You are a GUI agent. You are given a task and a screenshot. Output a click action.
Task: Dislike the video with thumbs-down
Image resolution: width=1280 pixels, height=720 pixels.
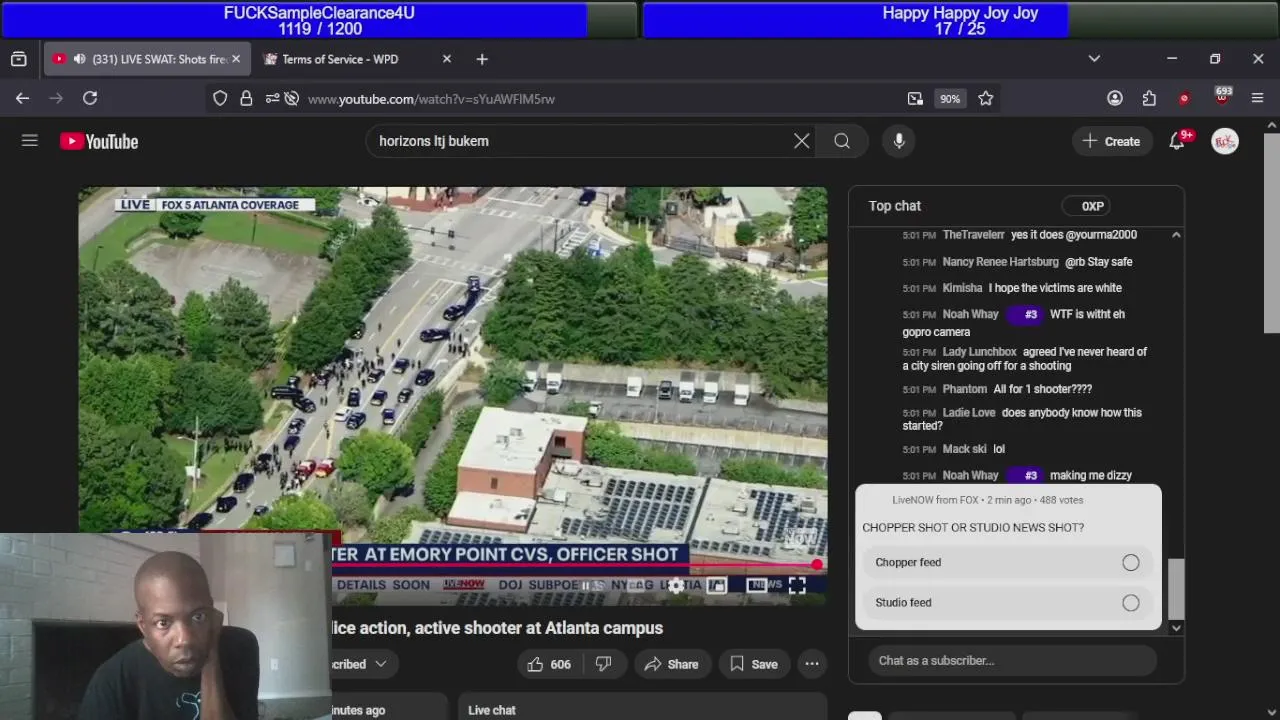click(604, 664)
